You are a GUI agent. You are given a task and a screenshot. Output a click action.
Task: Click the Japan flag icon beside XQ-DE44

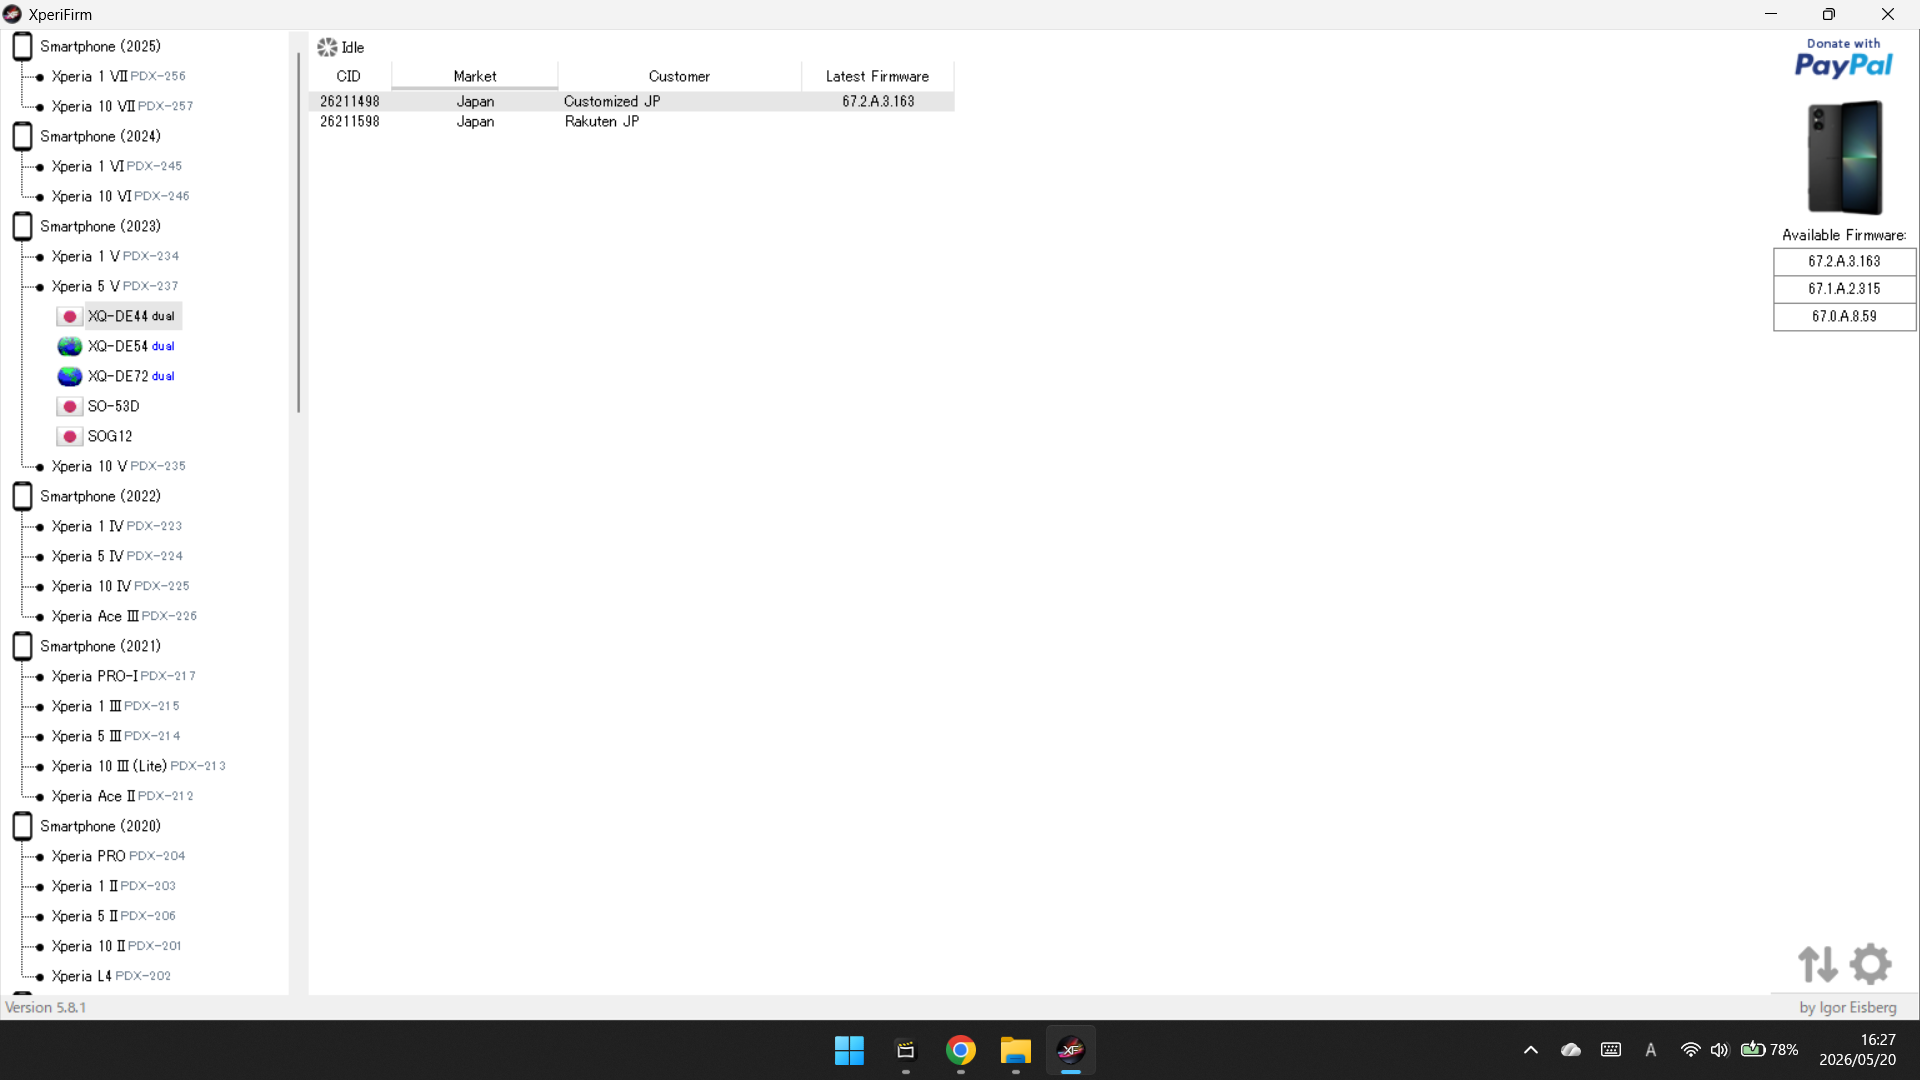(x=69, y=316)
